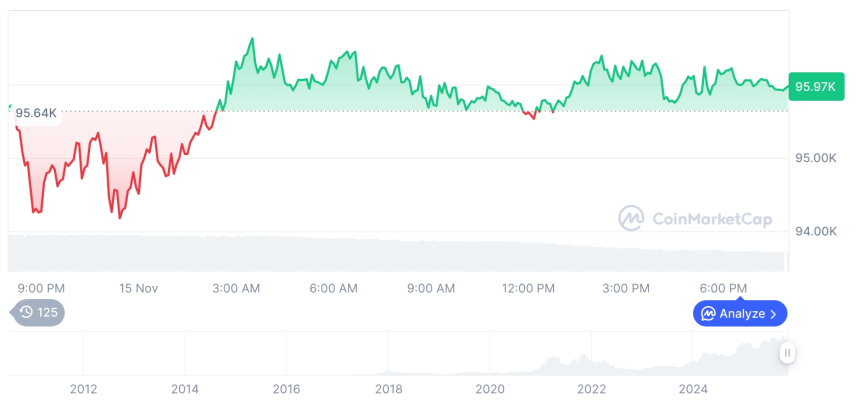Click the Analyze button's chart logo icon
This screenshot has height=401, width=860.
pos(708,314)
